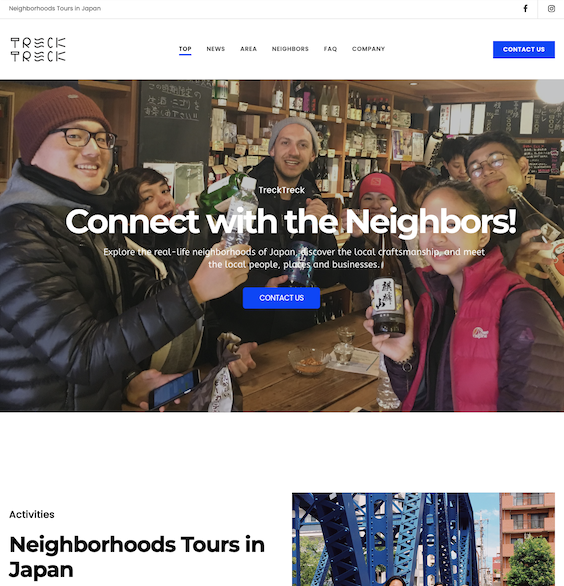Open the FAQ page
Image resolution: width=564 pixels, height=586 pixels.
tap(330, 49)
